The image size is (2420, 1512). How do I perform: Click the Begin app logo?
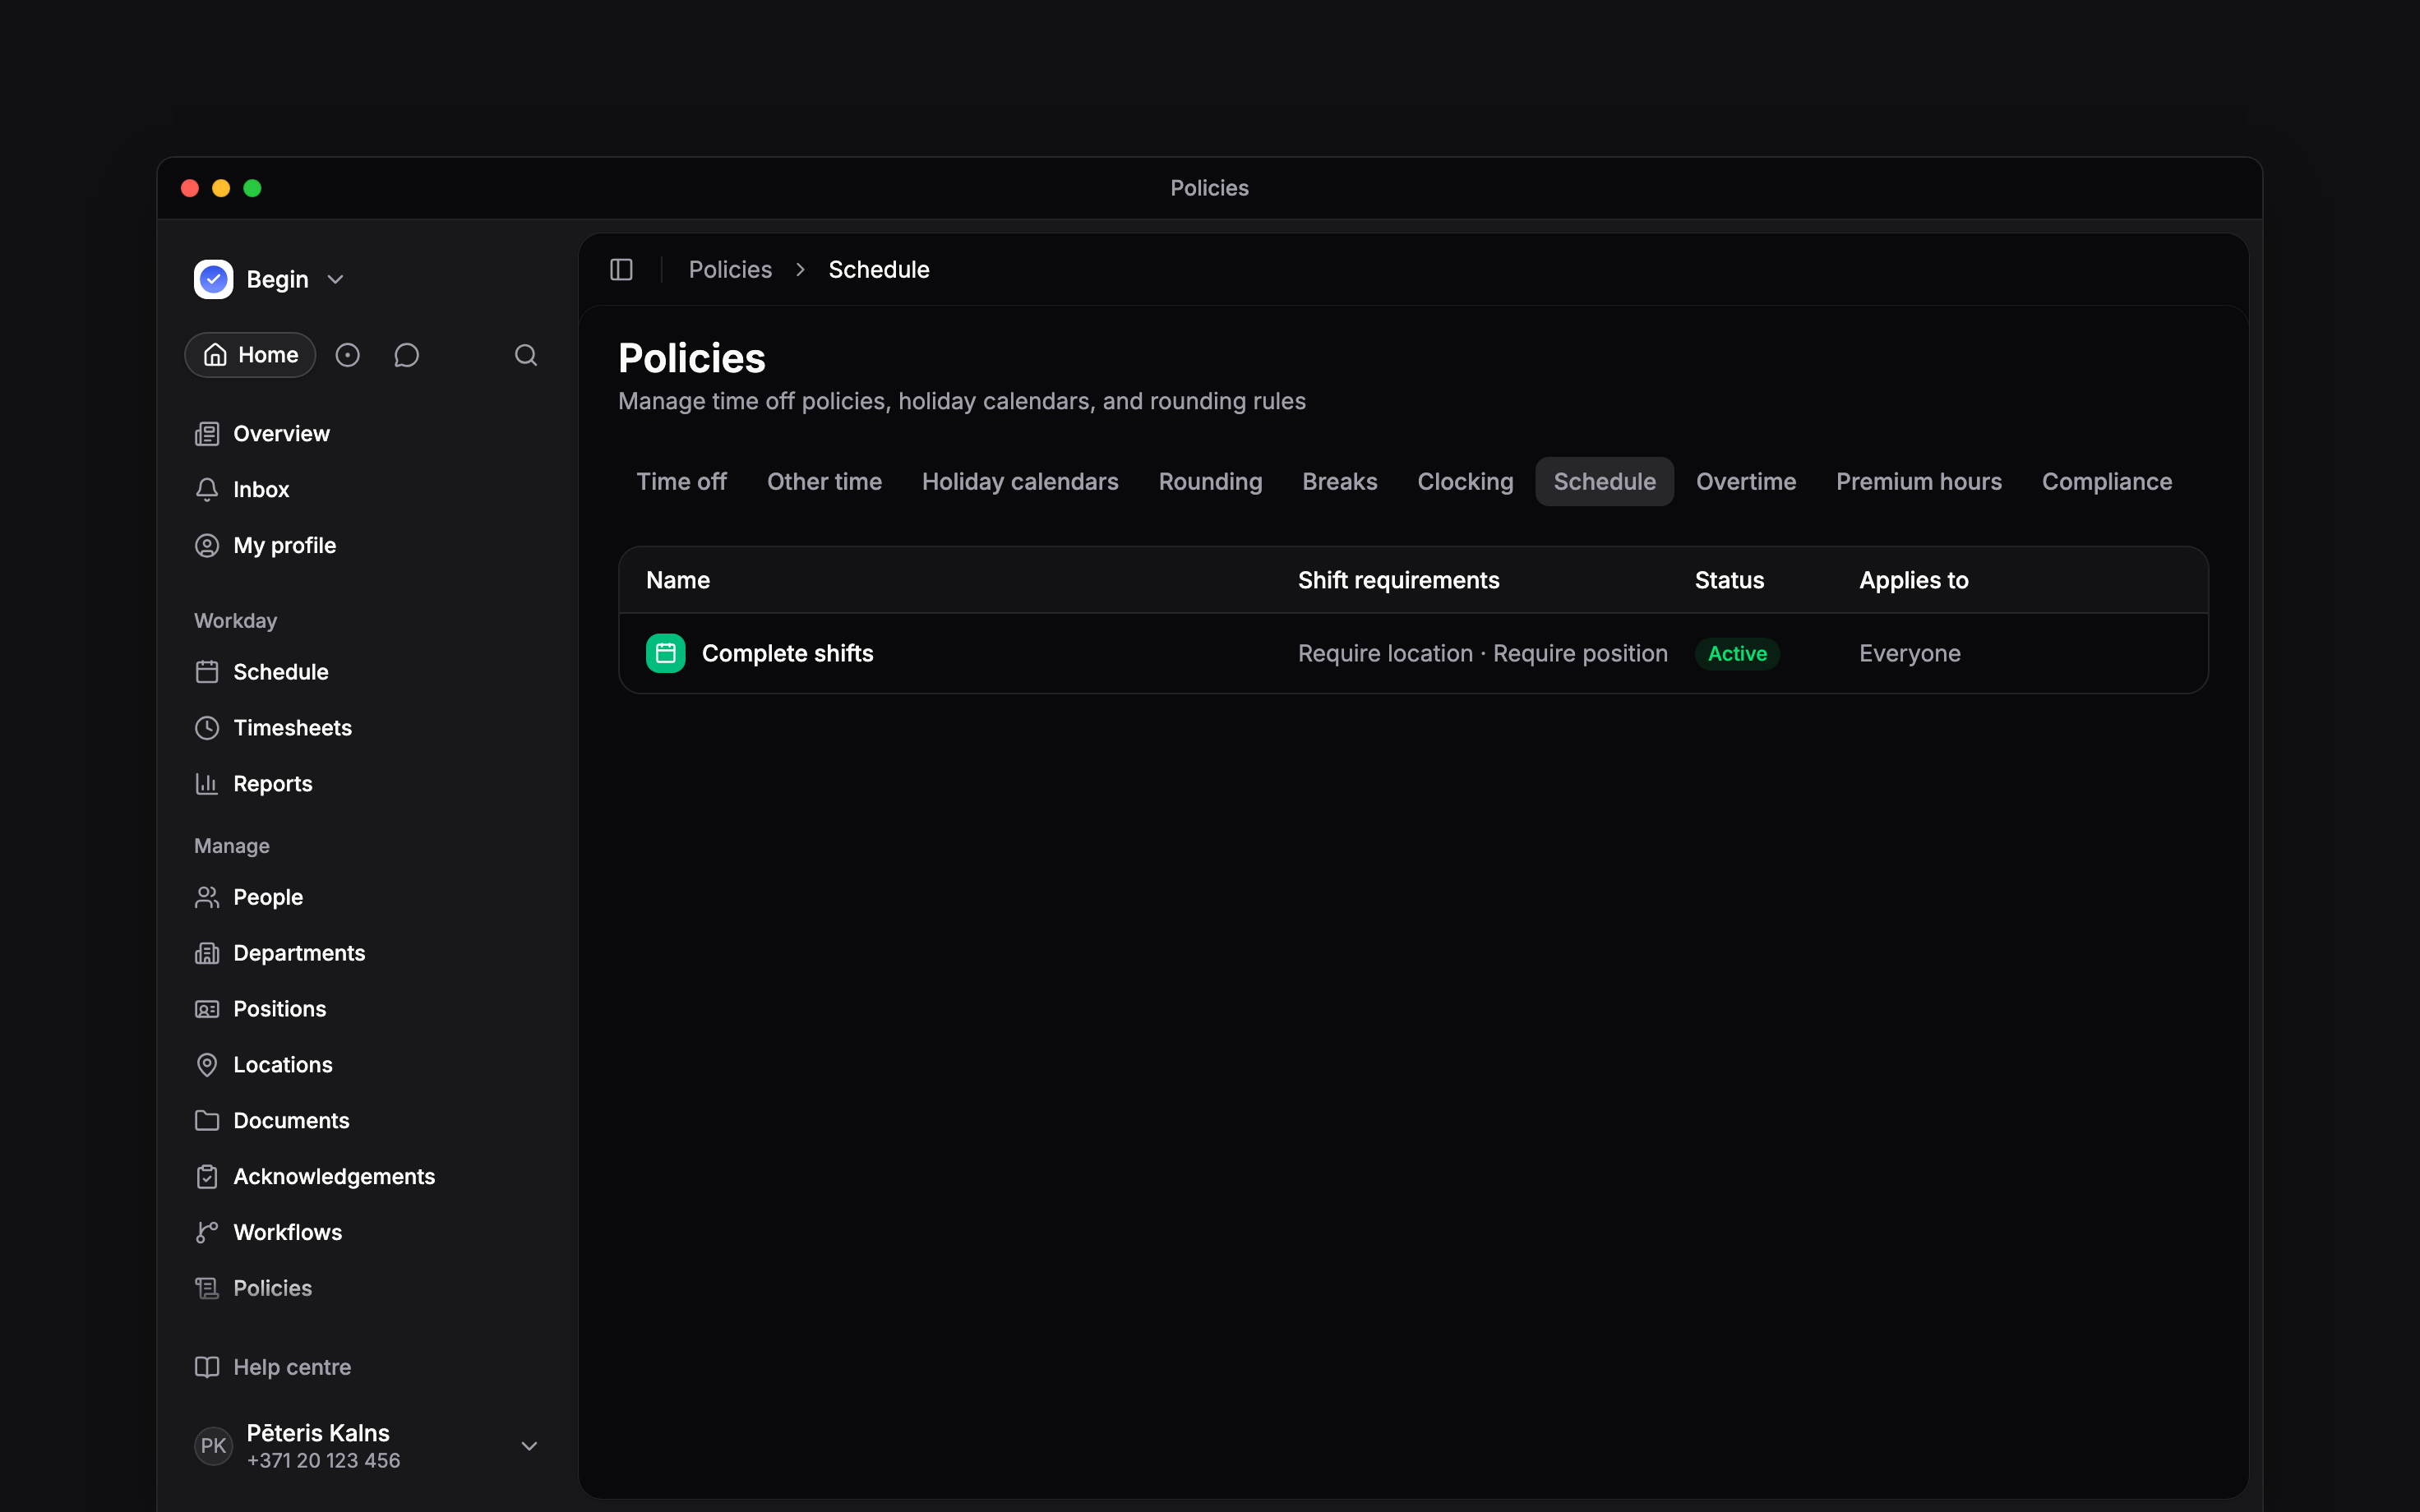point(213,280)
